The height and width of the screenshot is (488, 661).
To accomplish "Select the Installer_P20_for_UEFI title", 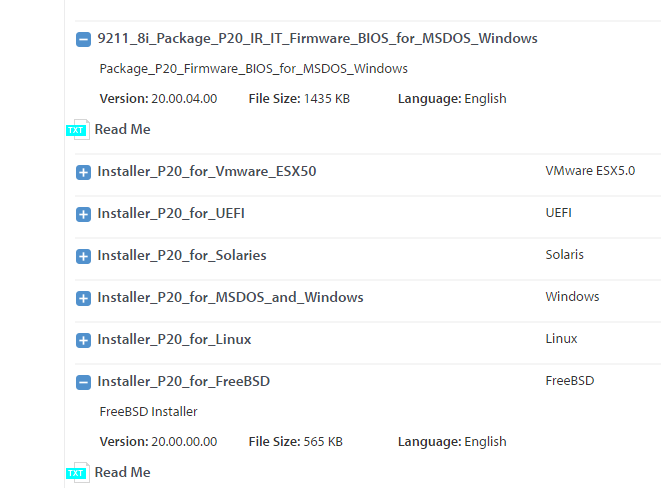I will pyautogui.click(x=171, y=213).
